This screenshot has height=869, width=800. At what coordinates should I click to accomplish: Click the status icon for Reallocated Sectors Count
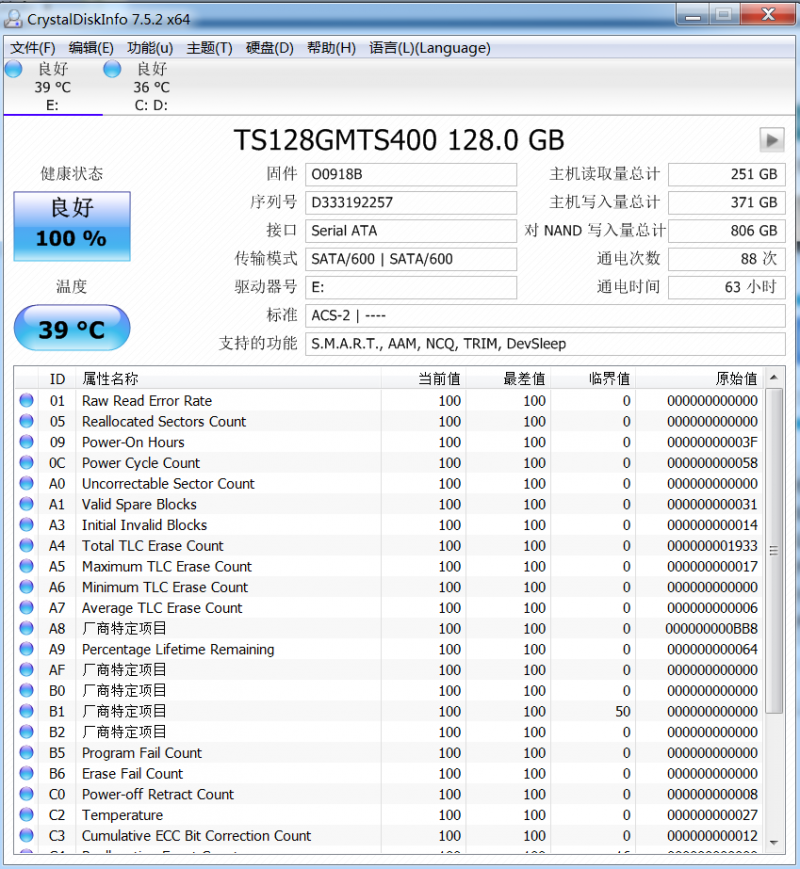(x=26, y=421)
